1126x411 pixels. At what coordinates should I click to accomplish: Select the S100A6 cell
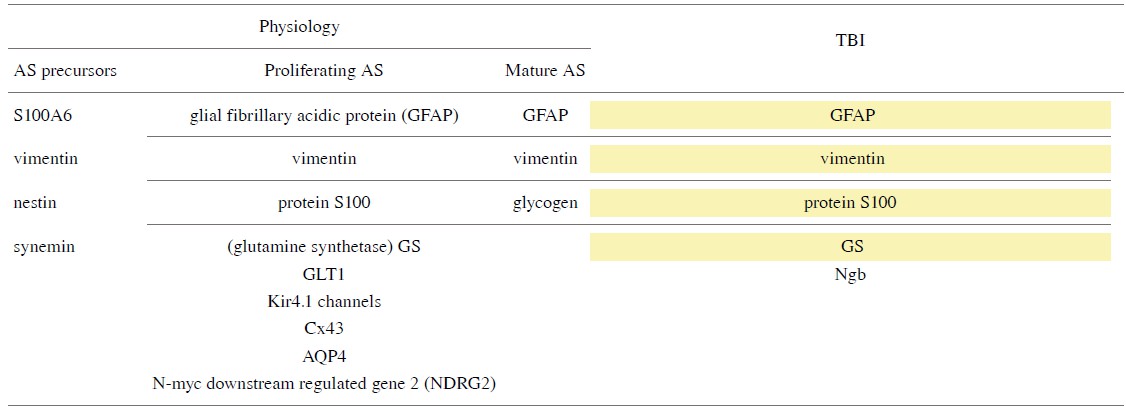(43, 115)
